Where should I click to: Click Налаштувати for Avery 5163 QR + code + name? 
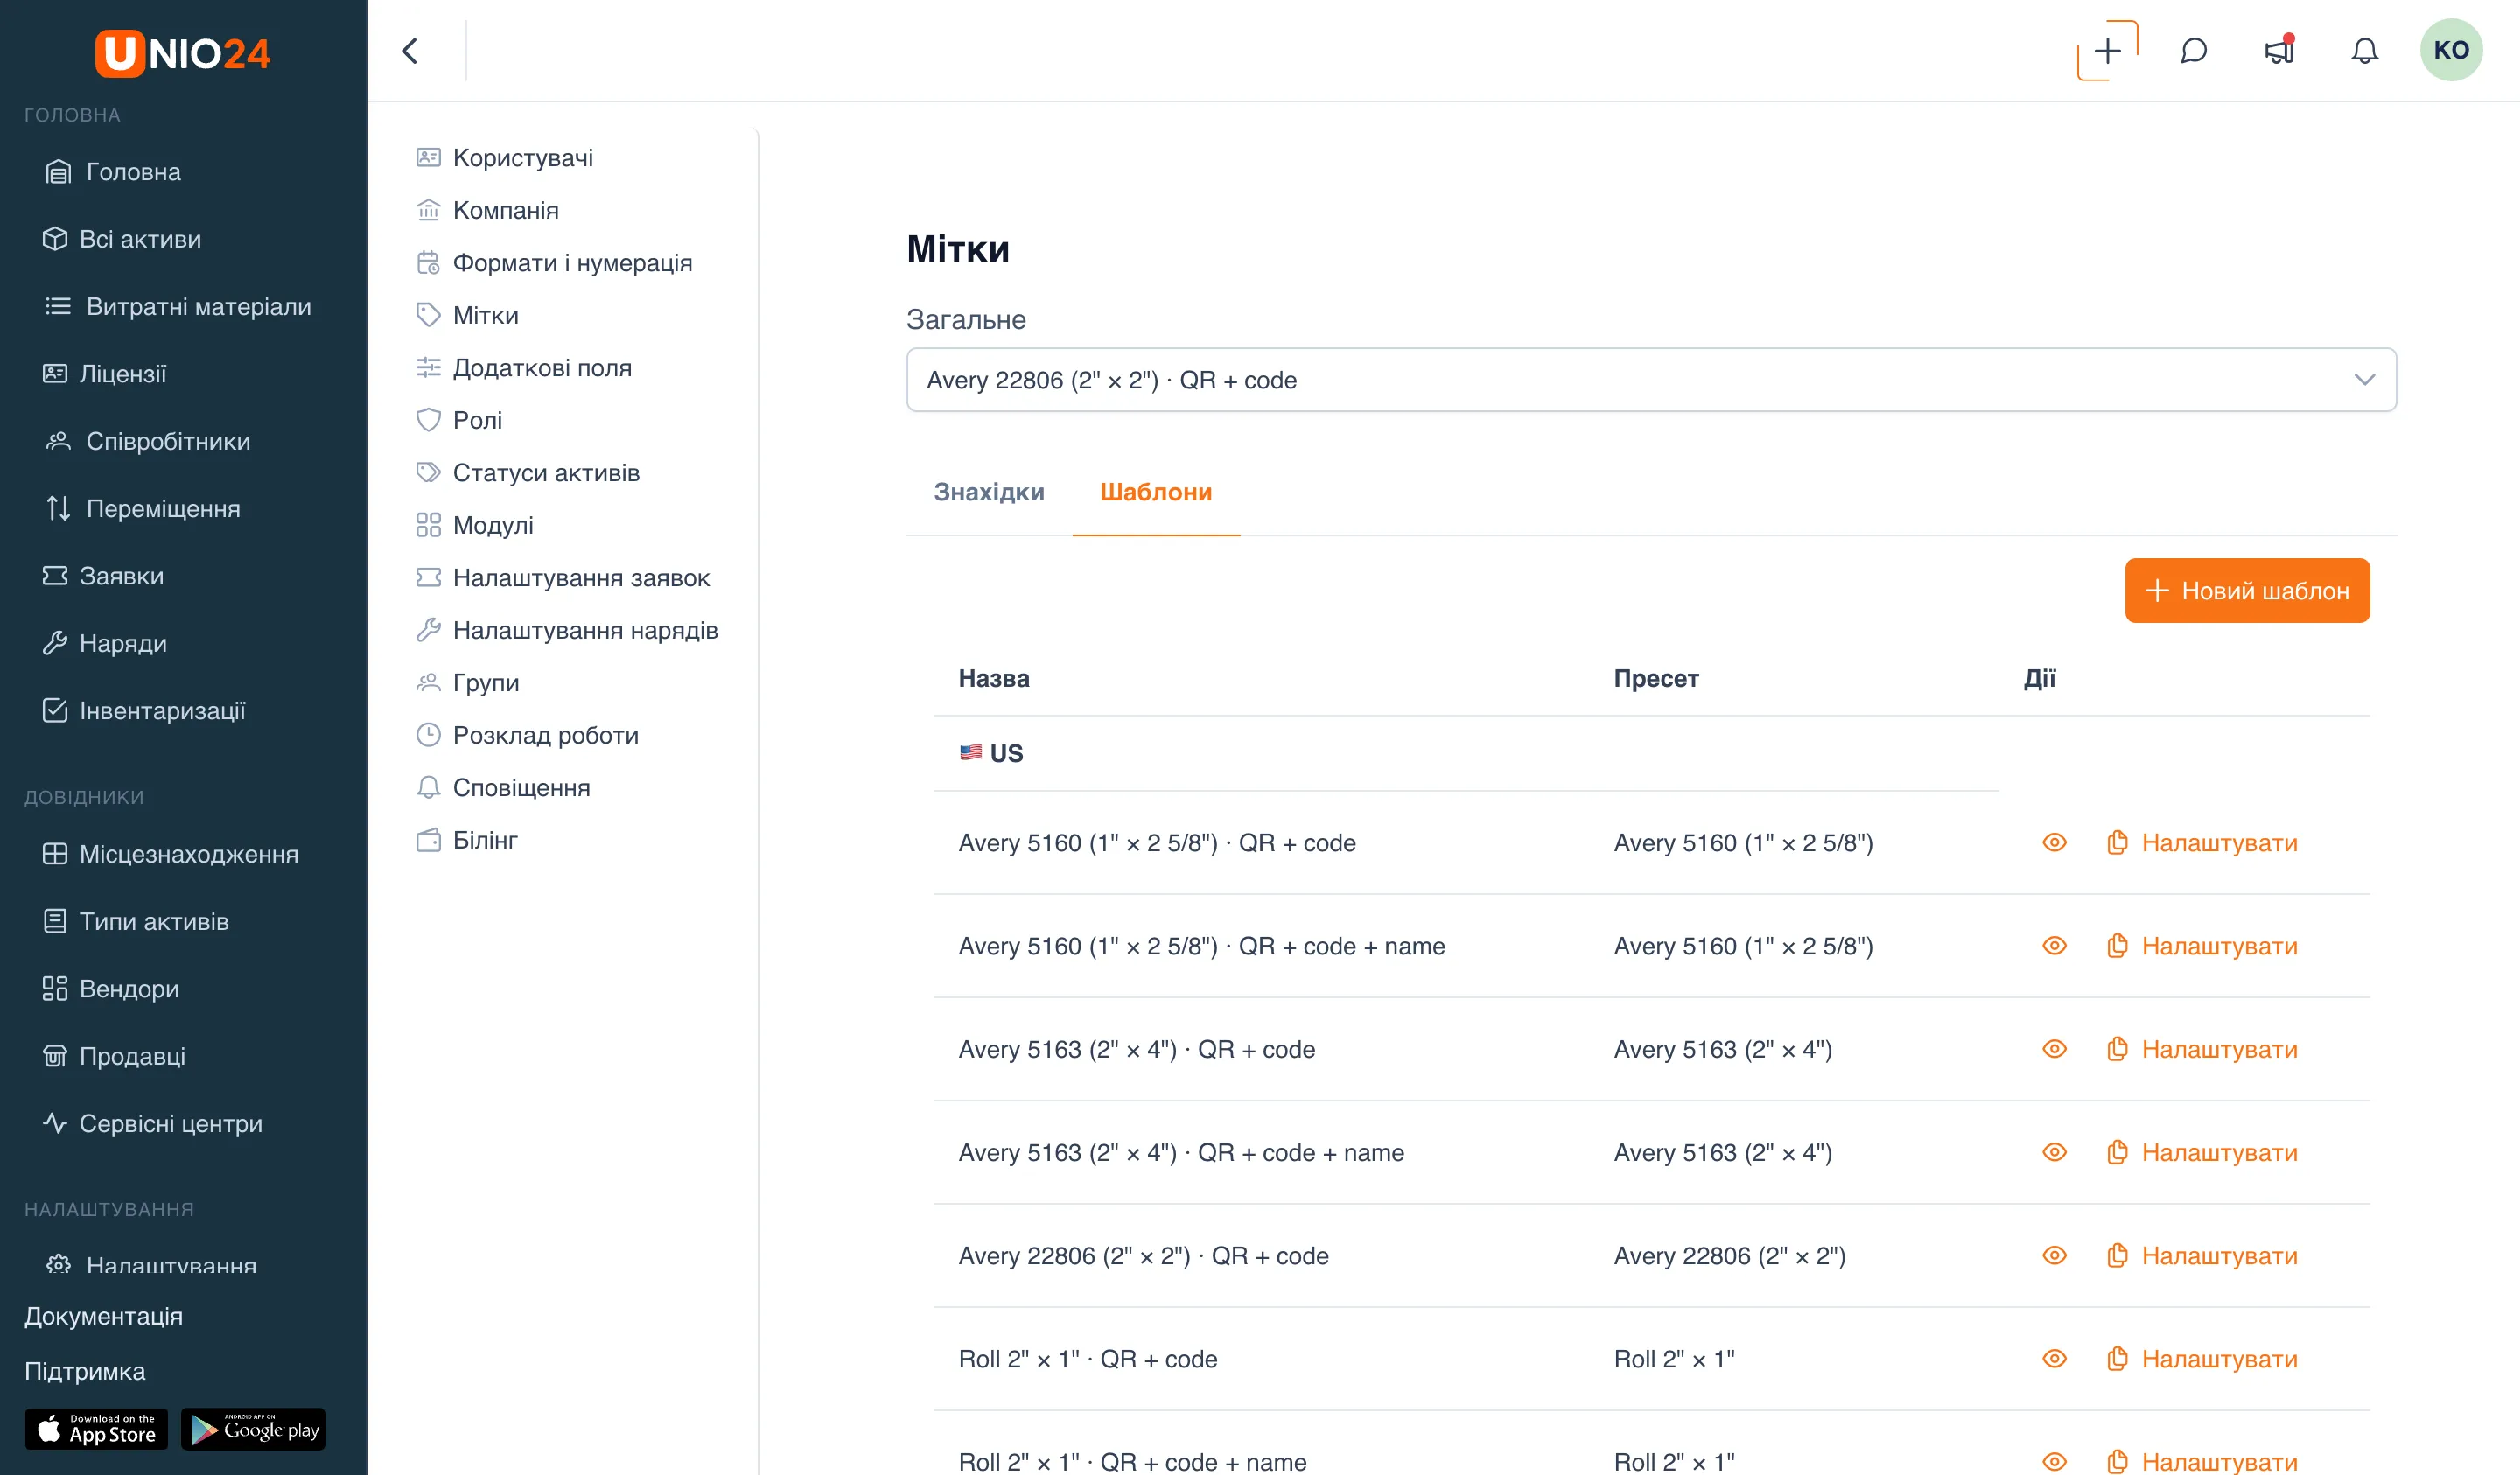point(2202,1152)
